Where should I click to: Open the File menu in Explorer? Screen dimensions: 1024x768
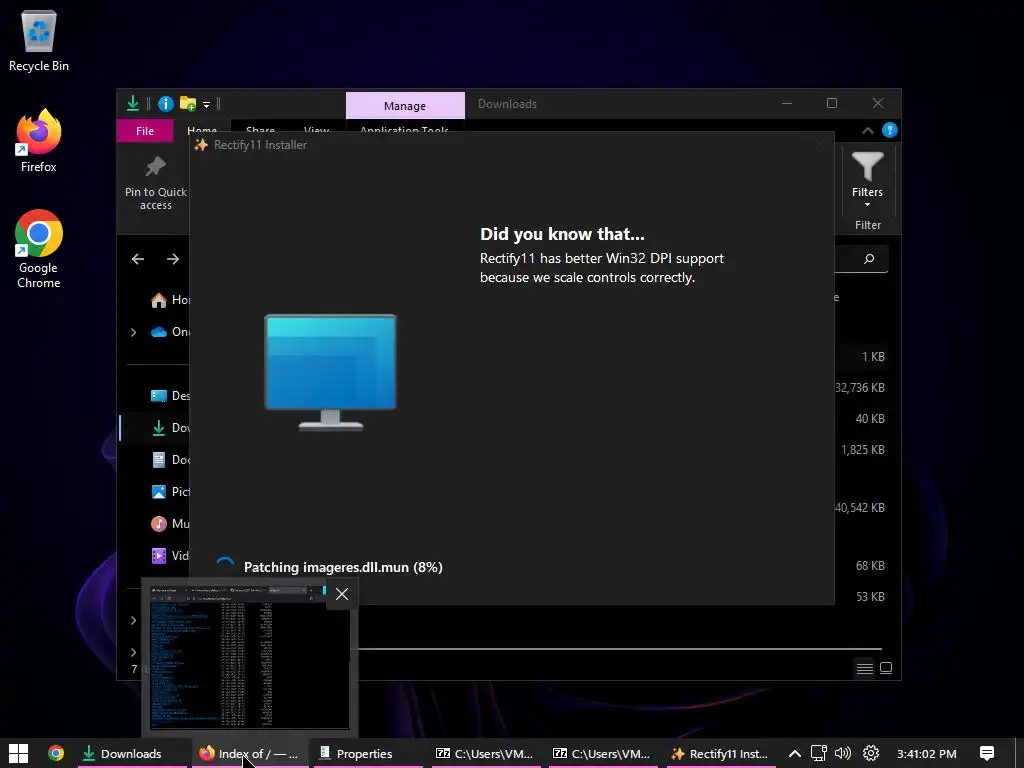click(145, 131)
